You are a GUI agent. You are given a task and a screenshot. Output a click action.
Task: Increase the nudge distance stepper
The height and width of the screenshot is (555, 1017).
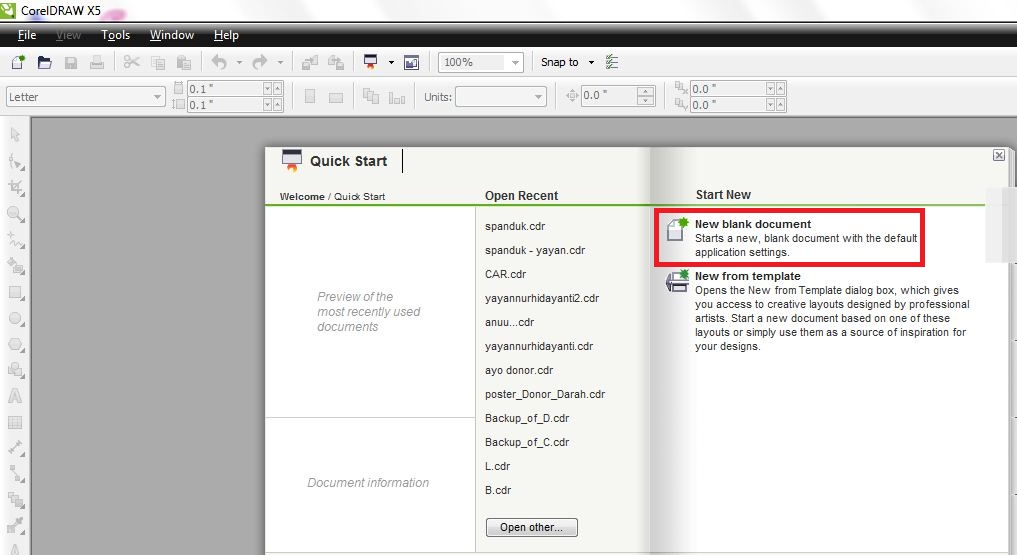645,91
